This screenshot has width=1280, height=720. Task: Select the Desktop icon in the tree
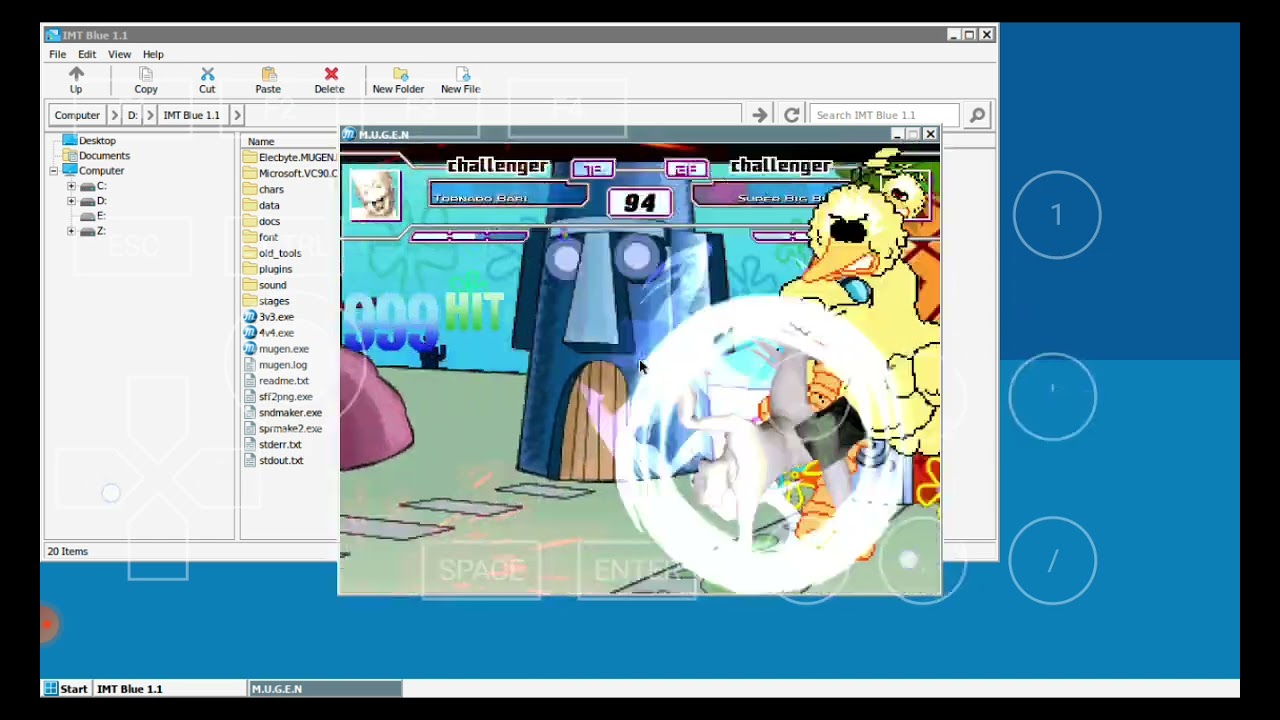pyautogui.click(x=69, y=141)
